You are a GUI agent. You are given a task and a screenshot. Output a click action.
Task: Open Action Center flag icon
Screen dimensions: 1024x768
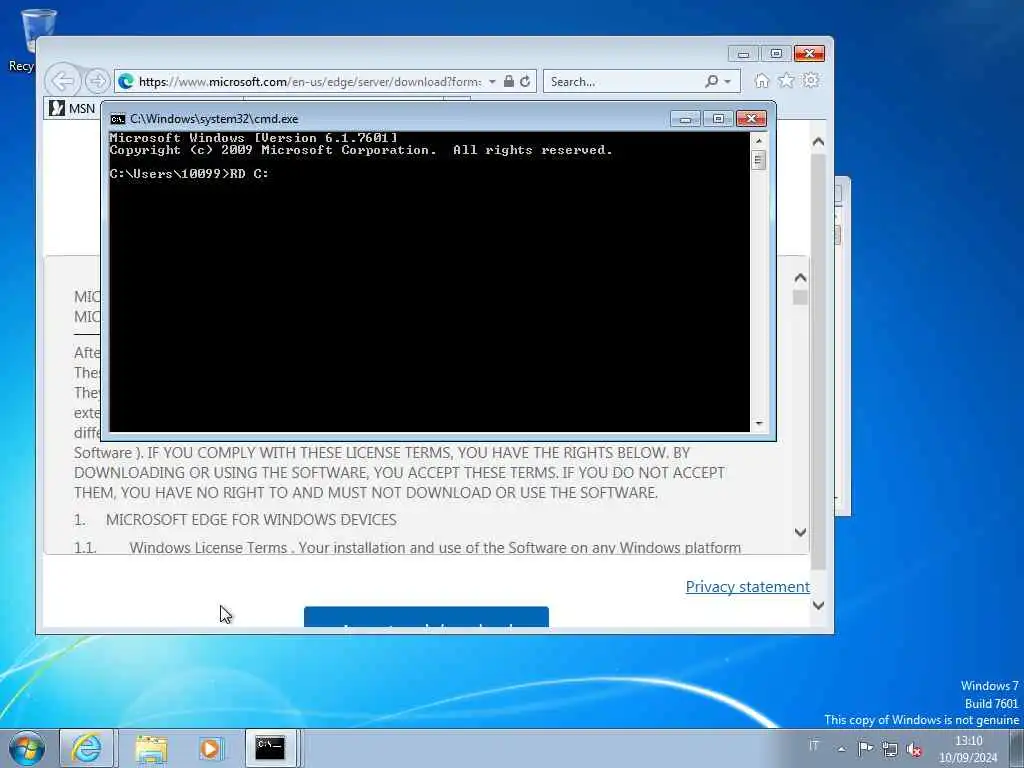click(x=865, y=748)
